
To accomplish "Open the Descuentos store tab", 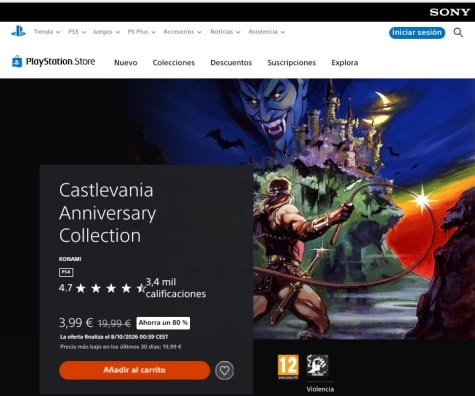I will tap(231, 63).
